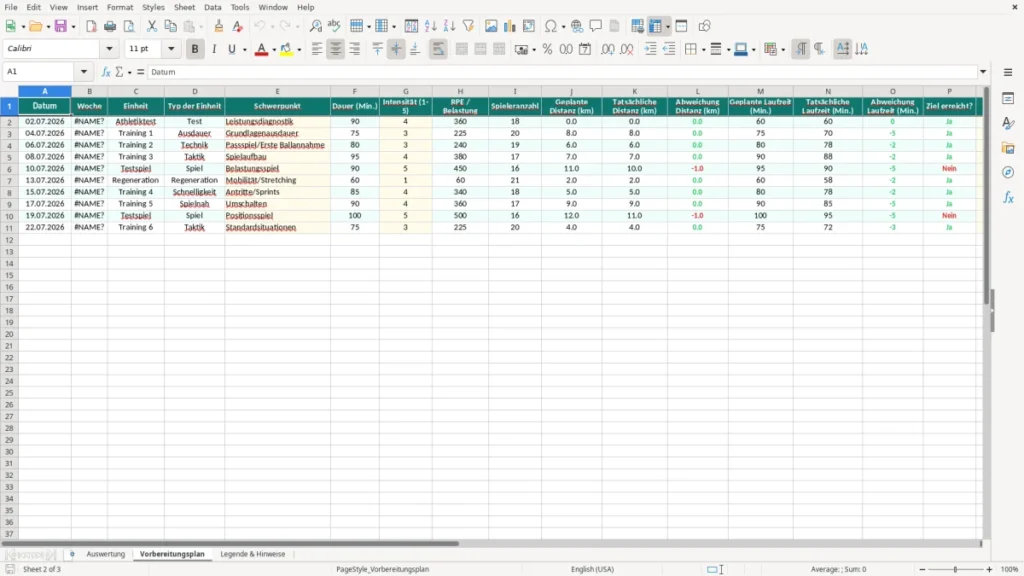Click the AutoFilter funnel icon

pyautogui.click(x=468, y=26)
